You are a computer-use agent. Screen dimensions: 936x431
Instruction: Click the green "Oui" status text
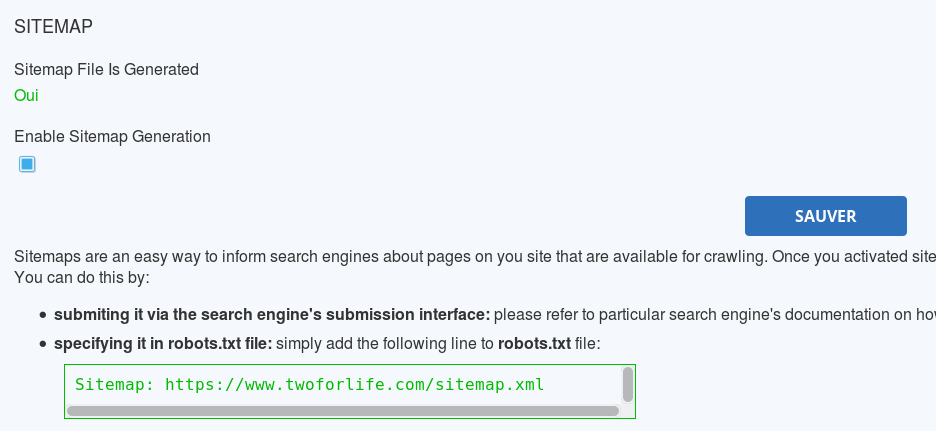click(x=26, y=96)
